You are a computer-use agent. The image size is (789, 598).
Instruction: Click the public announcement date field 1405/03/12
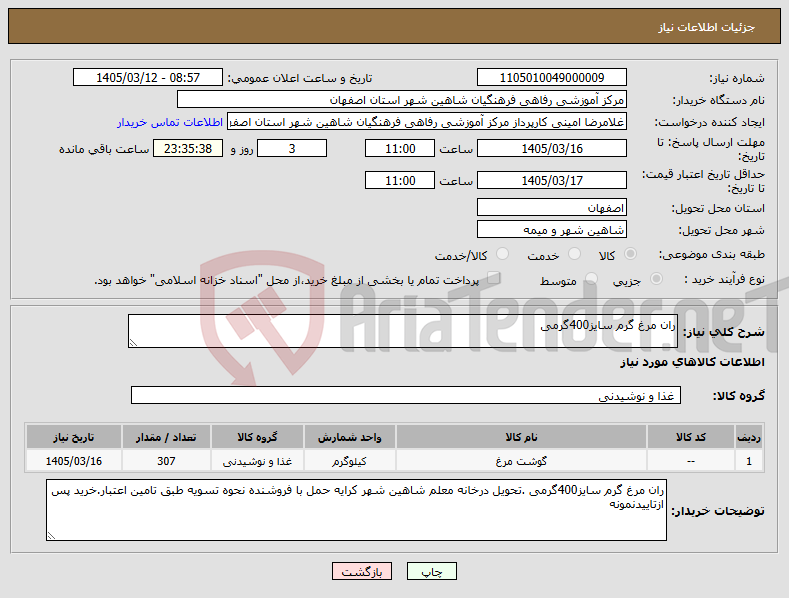tap(148, 78)
